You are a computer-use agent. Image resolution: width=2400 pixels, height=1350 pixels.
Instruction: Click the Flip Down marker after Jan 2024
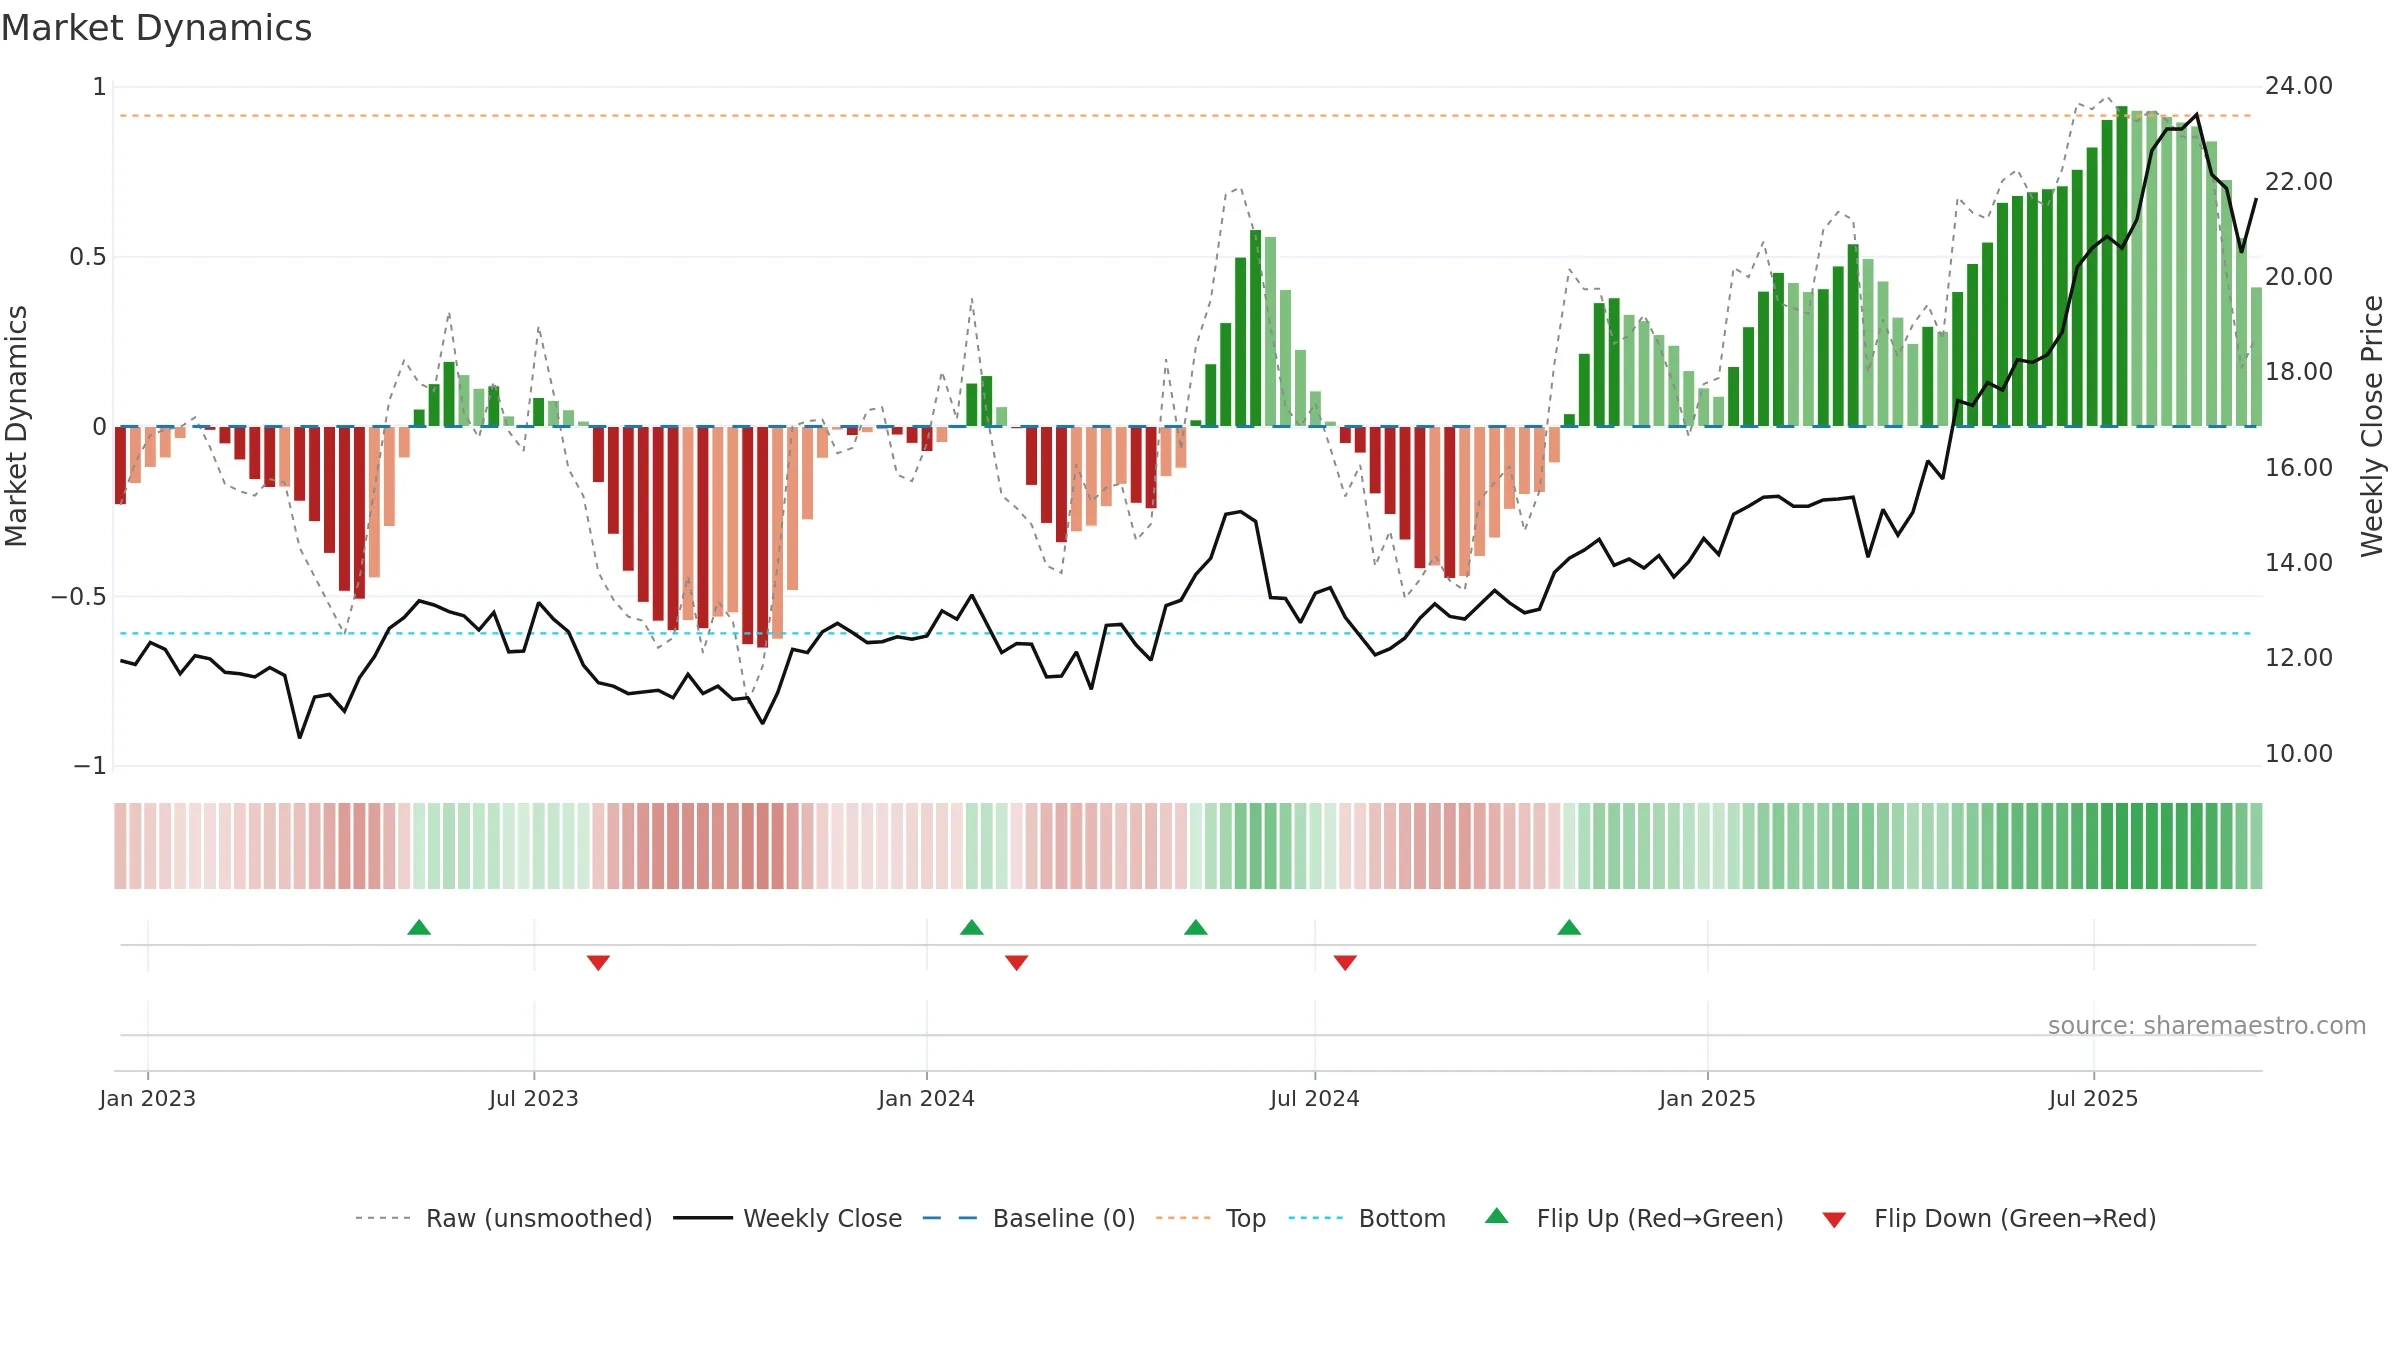click(x=1016, y=962)
